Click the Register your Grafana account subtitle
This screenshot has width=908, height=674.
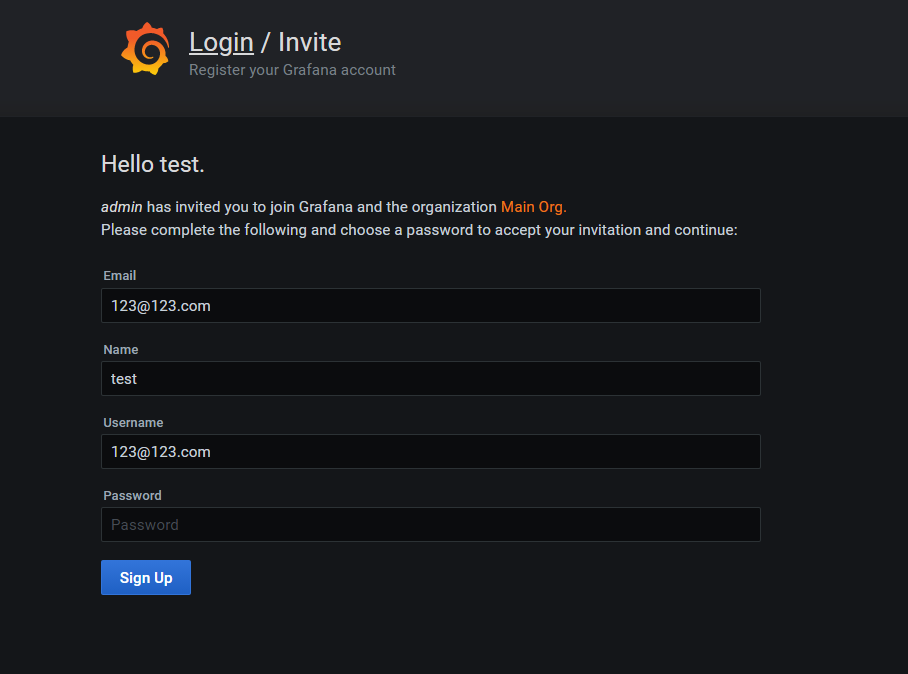point(292,70)
